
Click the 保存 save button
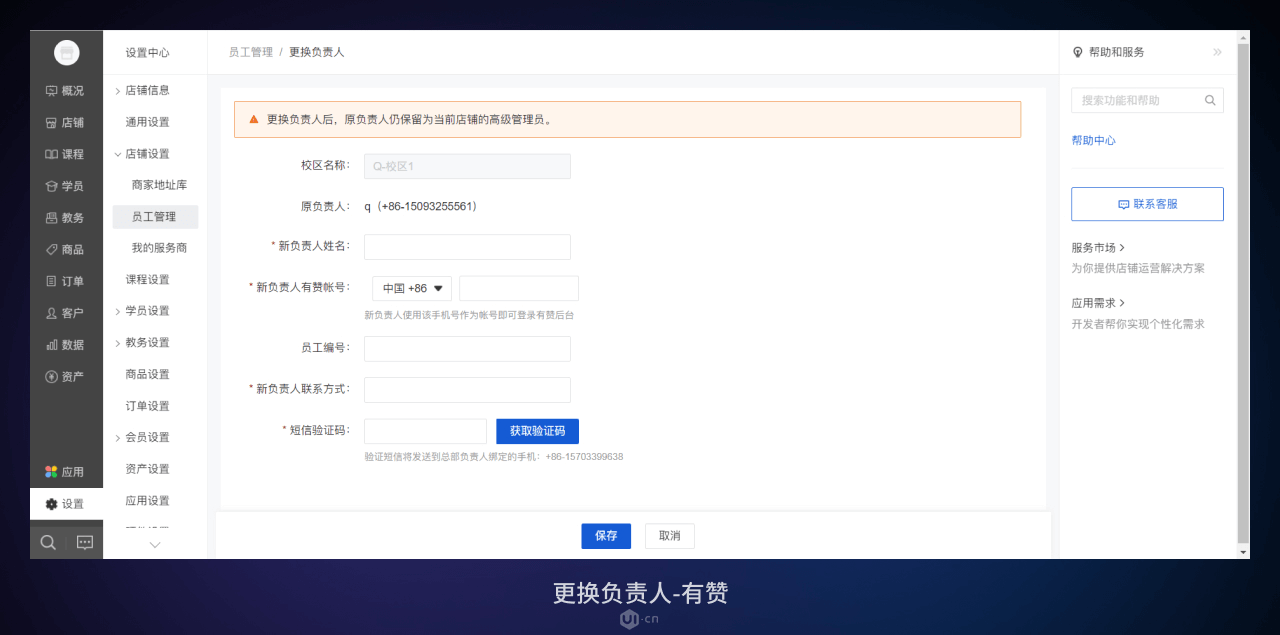[x=606, y=536]
